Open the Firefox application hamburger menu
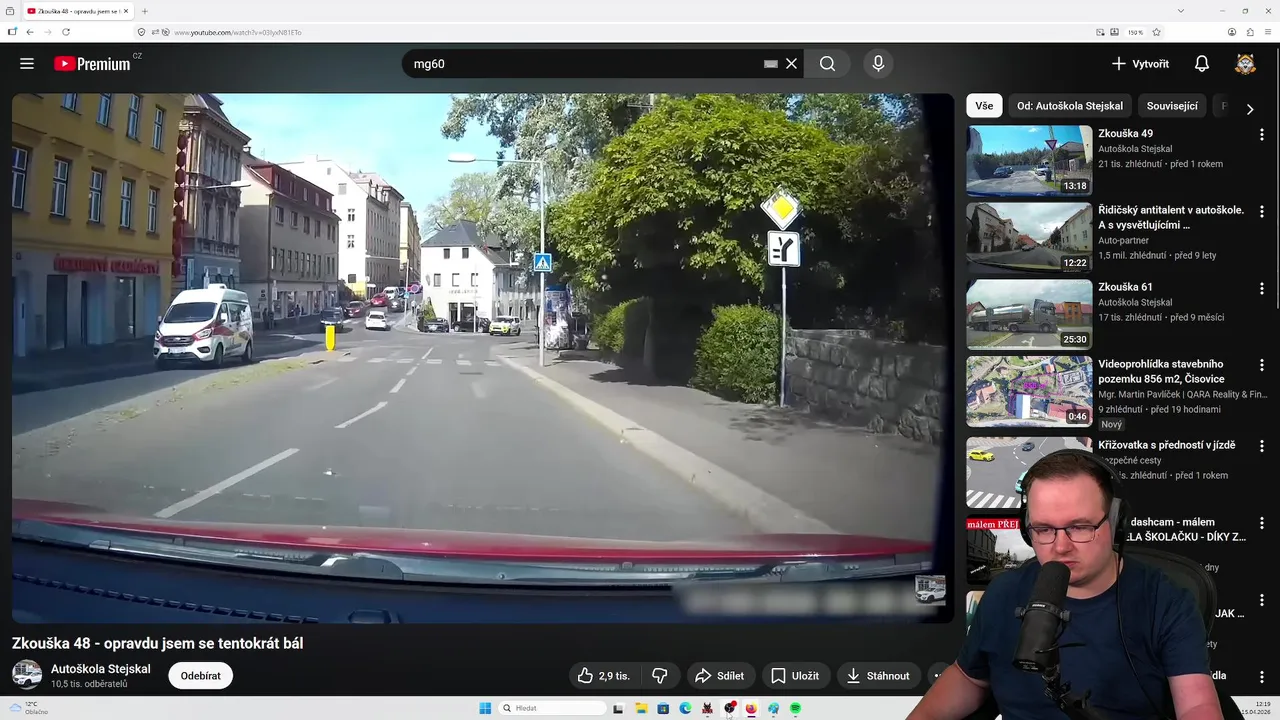 pyautogui.click(x=1268, y=32)
